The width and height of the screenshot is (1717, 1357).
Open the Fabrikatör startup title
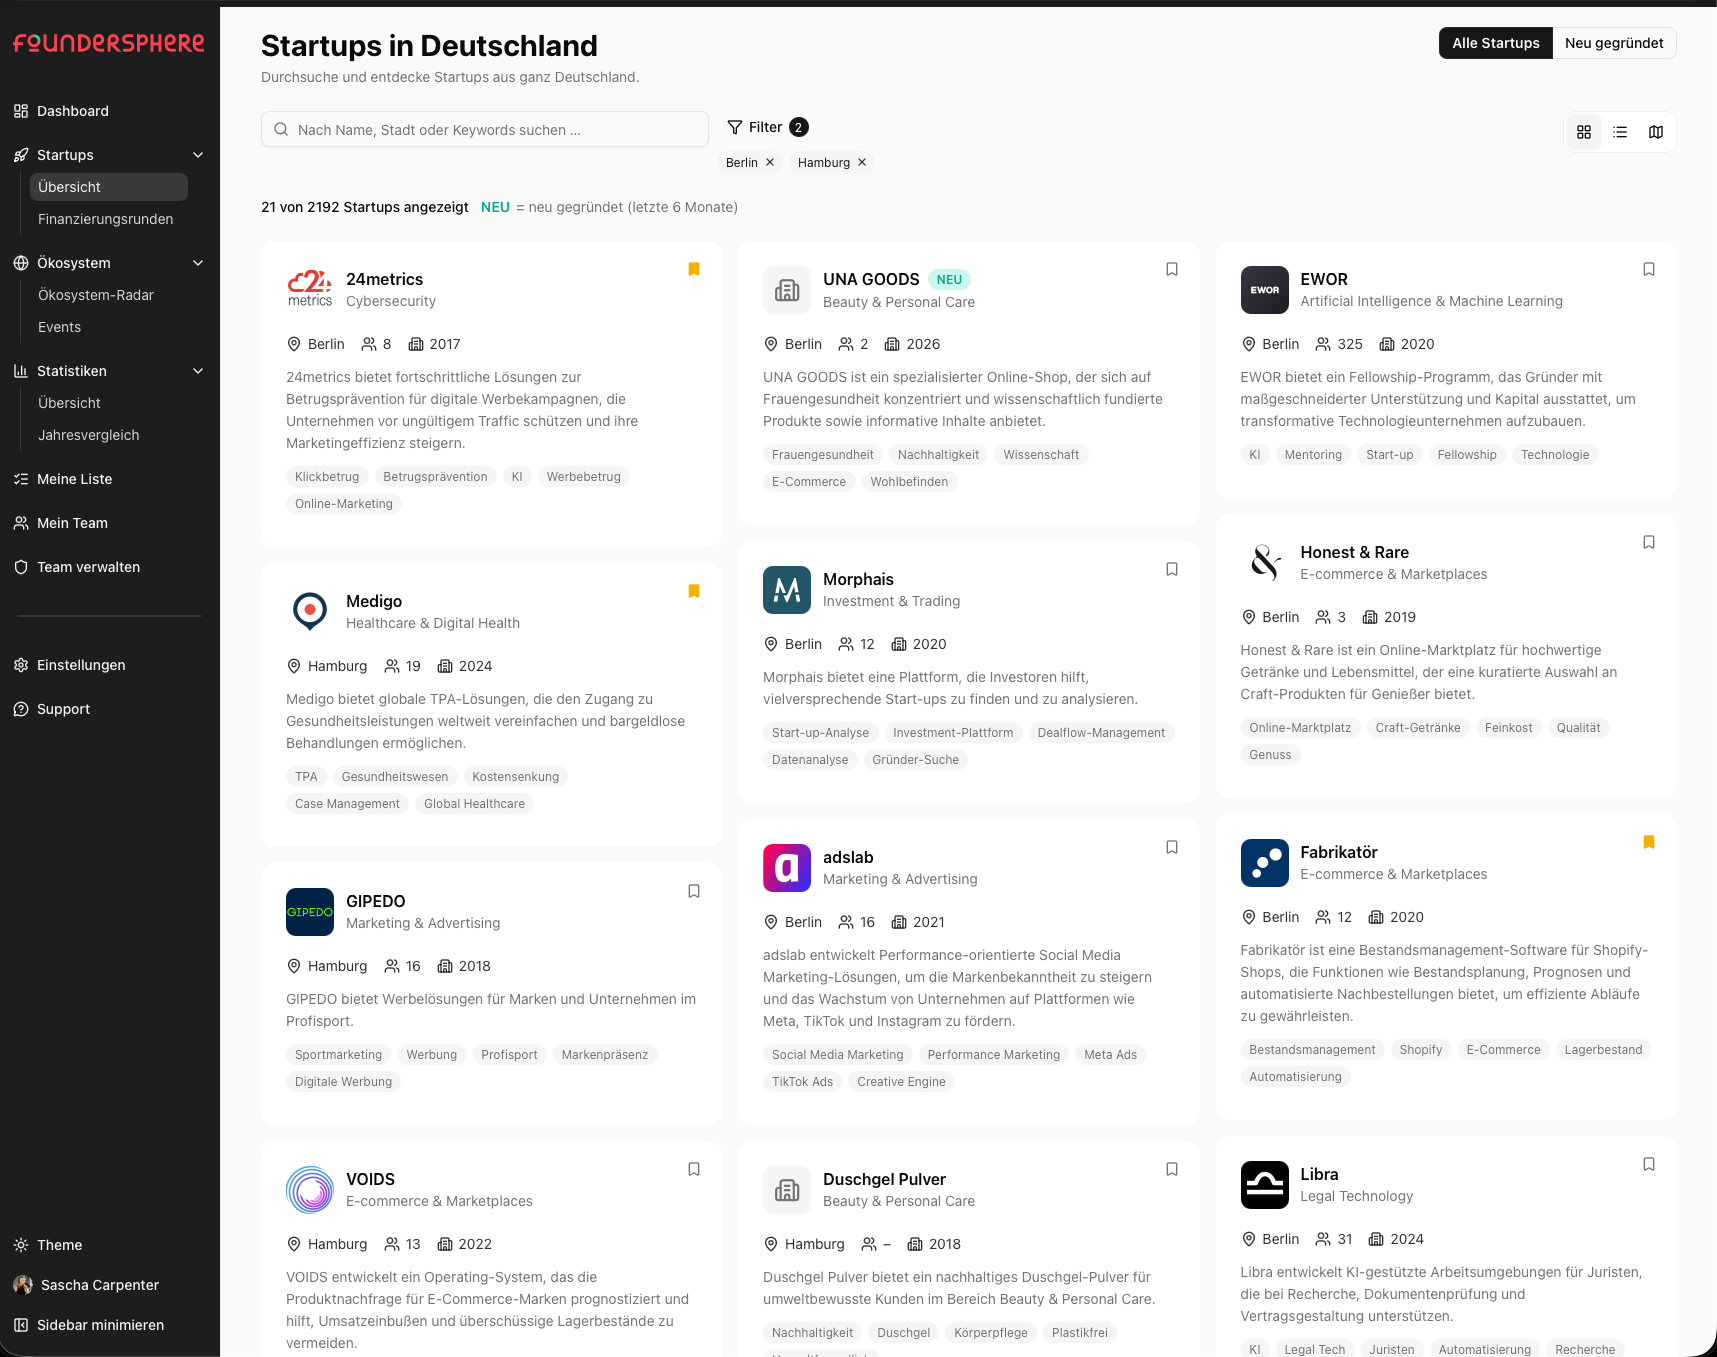[1339, 852]
